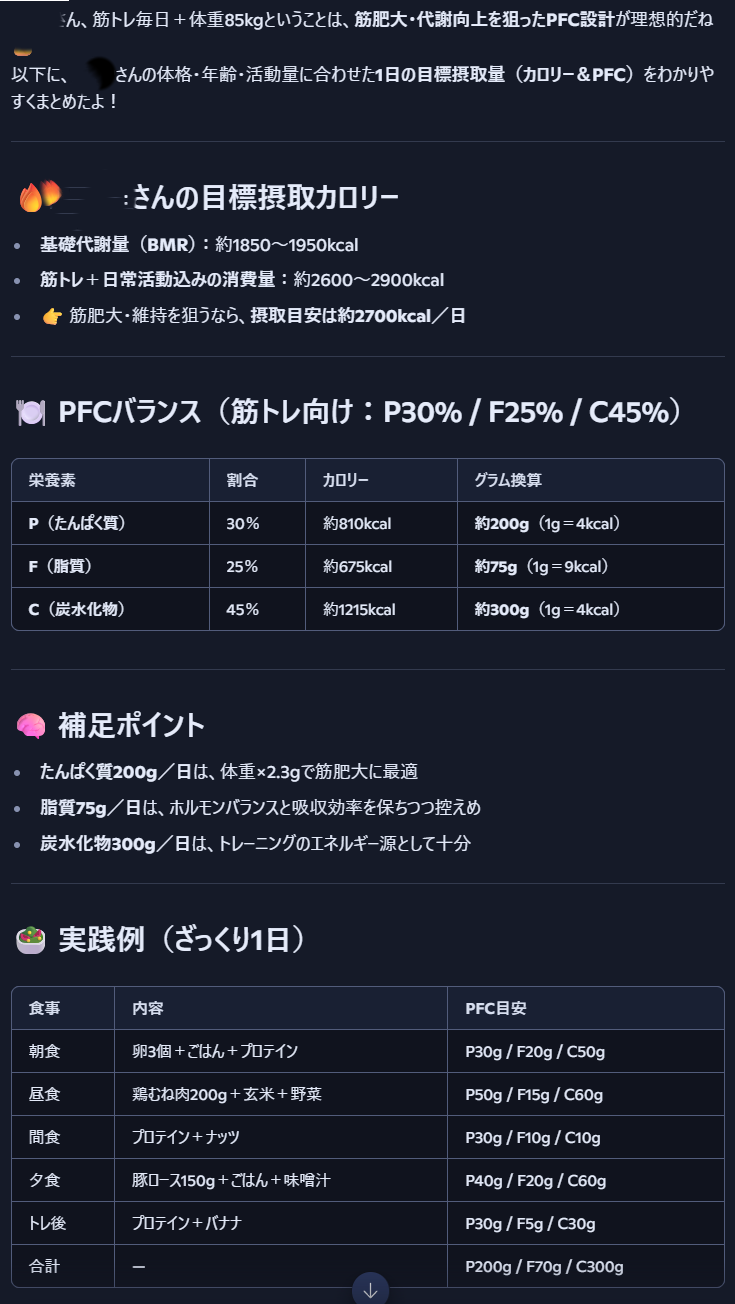Click the PFC目安 column header
The image size is (735, 1304).
[496, 1008]
